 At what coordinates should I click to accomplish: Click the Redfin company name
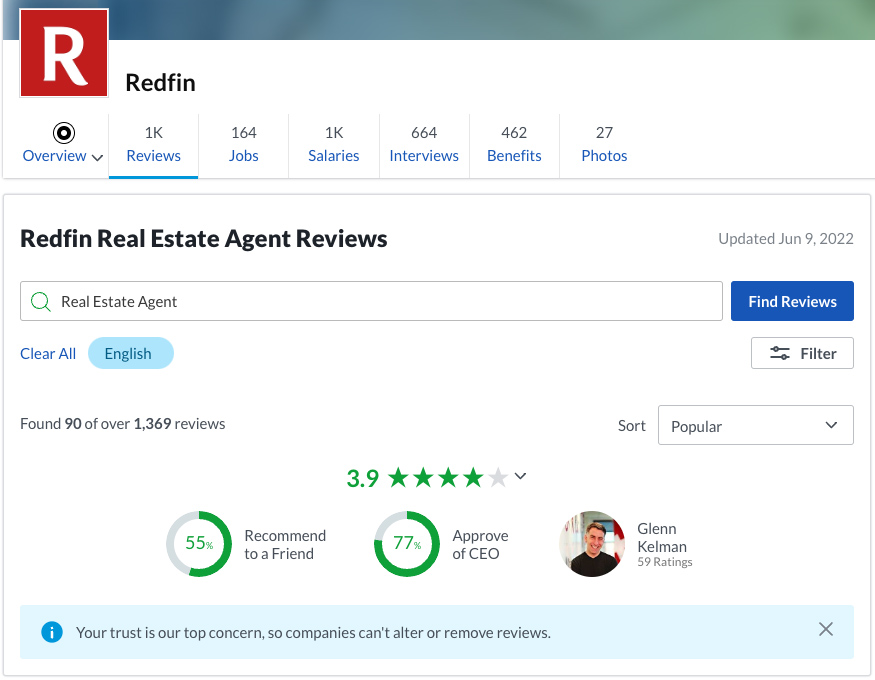click(x=161, y=83)
